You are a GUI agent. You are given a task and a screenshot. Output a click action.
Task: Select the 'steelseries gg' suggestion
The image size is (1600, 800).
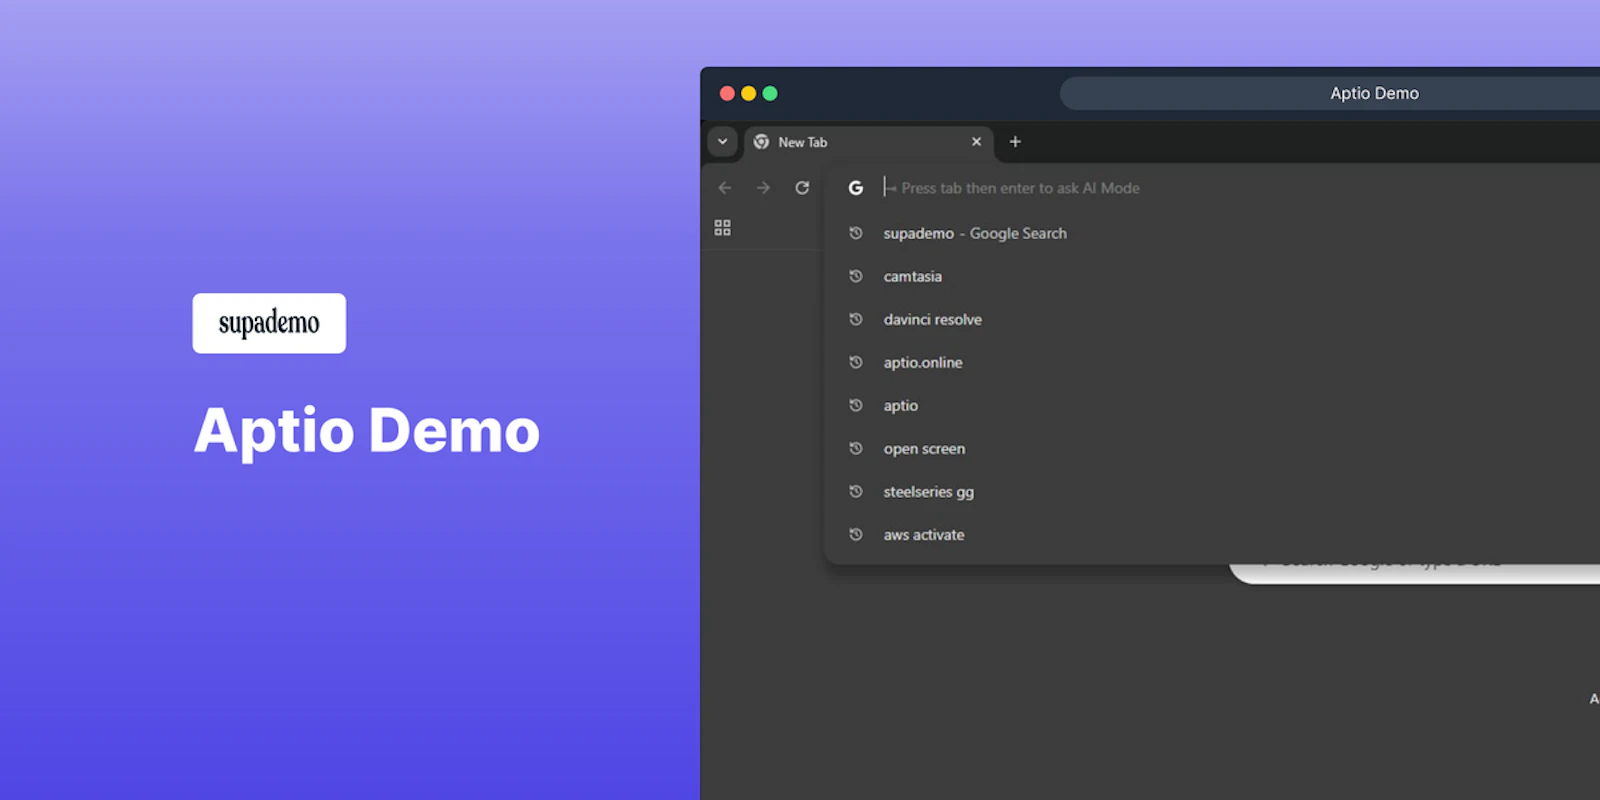point(1212,491)
